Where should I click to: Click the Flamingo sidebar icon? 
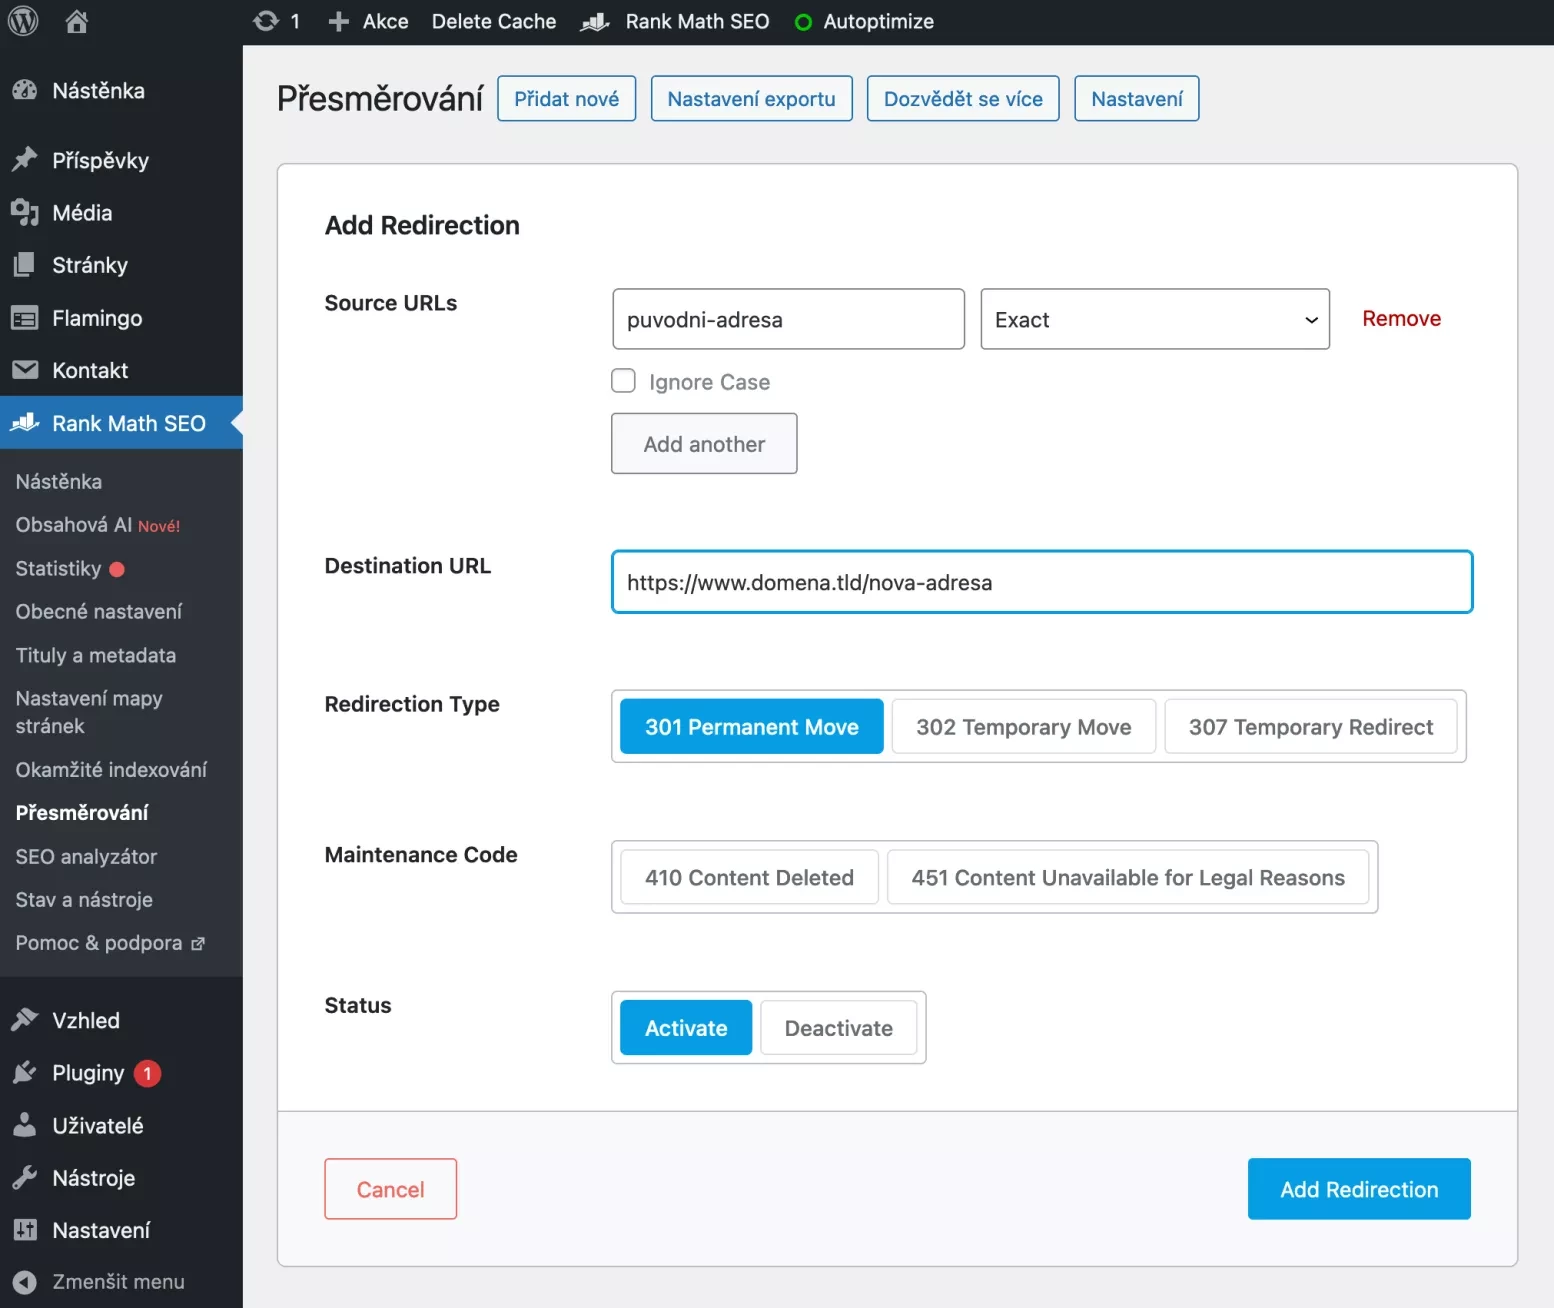point(25,318)
